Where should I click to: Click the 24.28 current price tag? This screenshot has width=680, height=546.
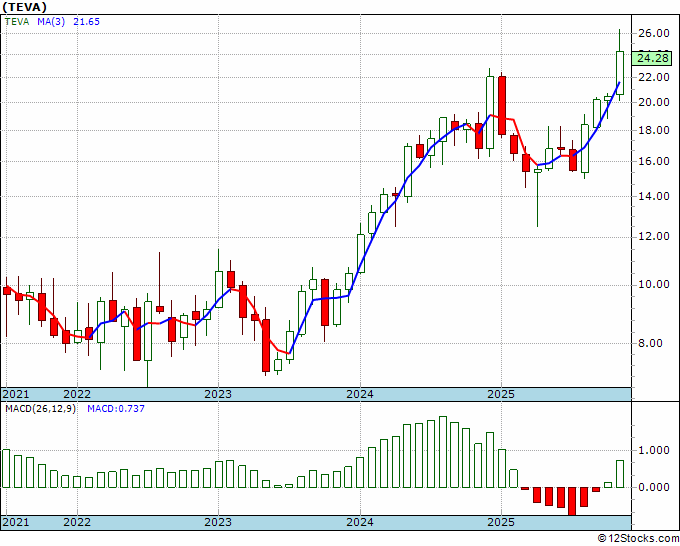pyautogui.click(x=651, y=58)
